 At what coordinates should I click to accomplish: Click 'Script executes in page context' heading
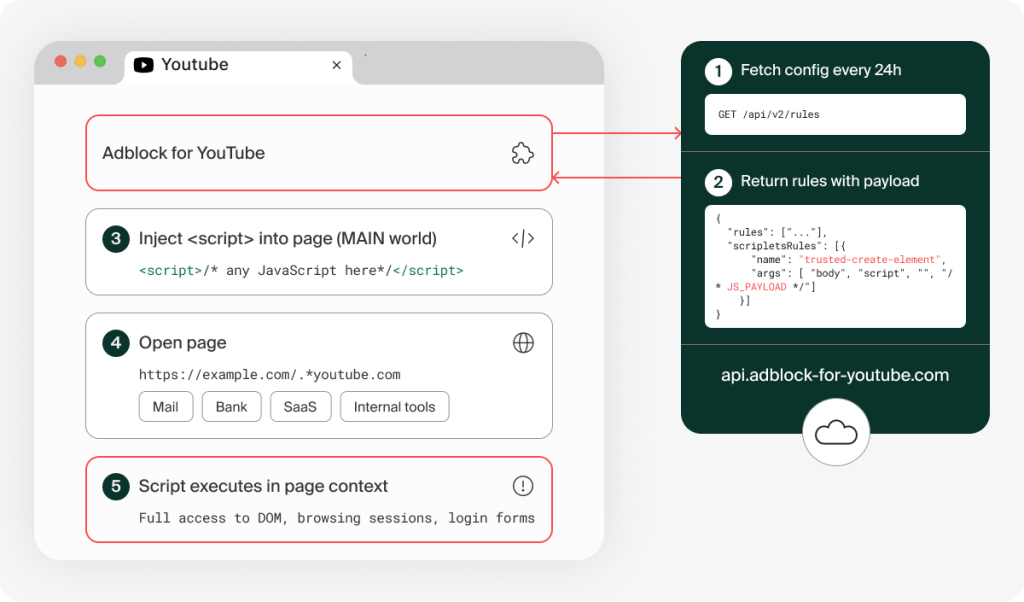point(263,486)
